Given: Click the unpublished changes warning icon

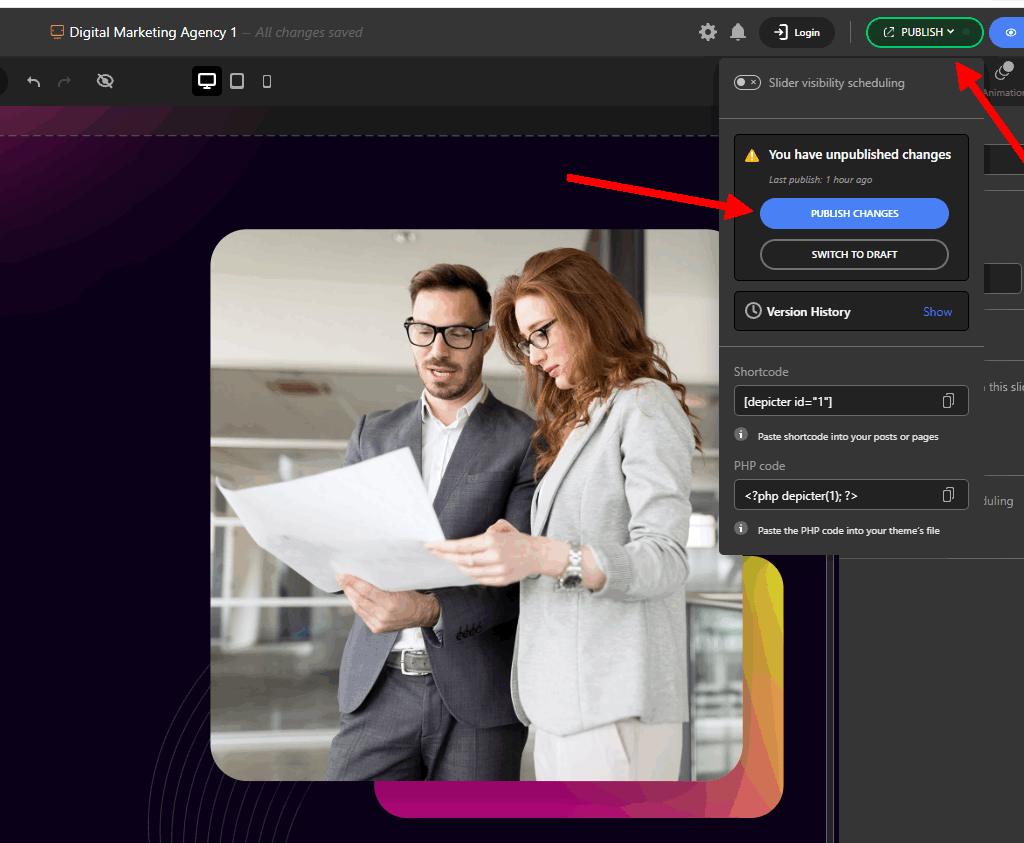Looking at the screenshot, I should [752, 155].
